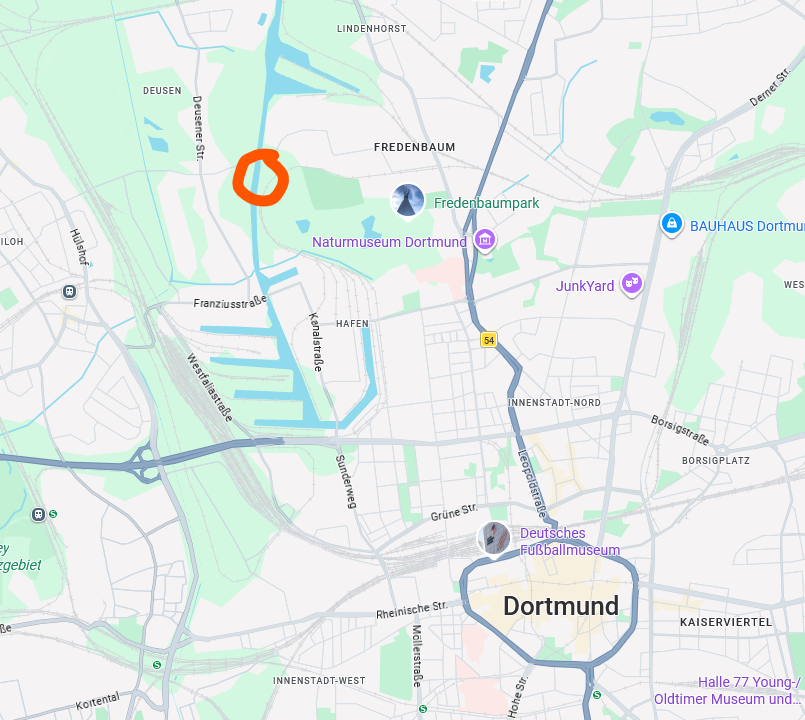
Task: Click the S-Bahn icon near Möllerstraße
Action: pos(423,709)
